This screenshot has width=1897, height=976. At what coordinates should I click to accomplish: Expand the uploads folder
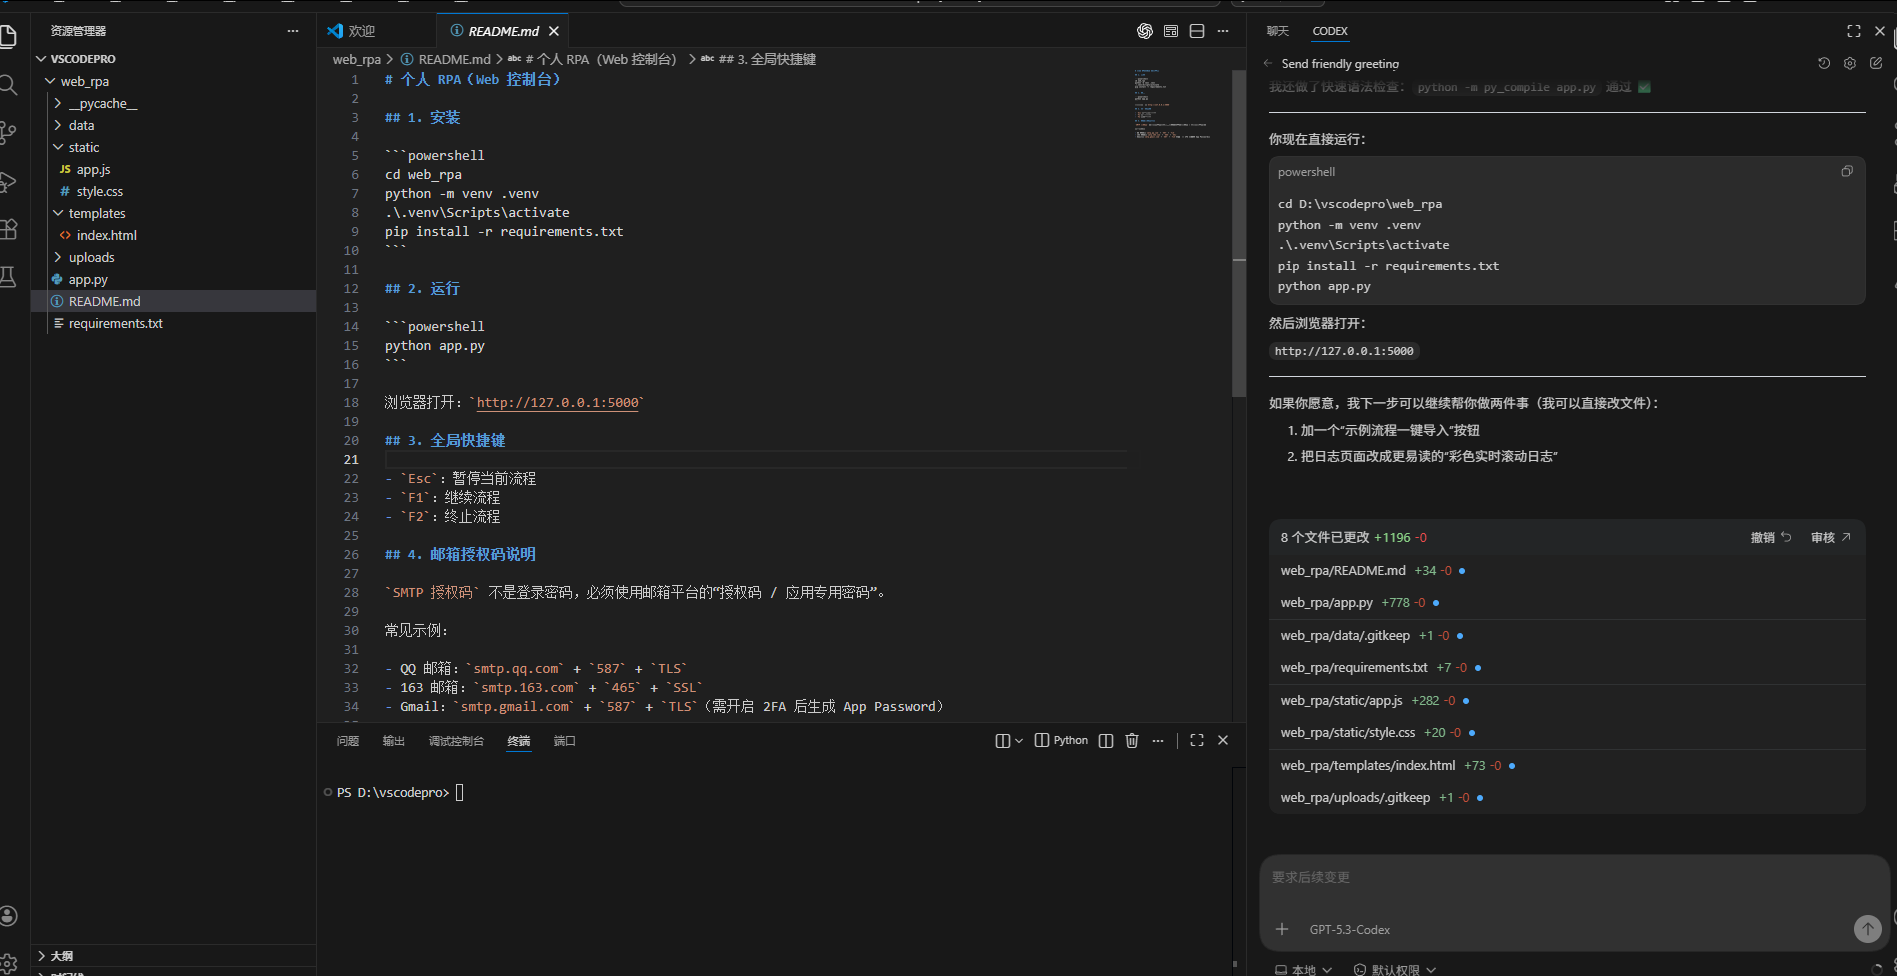[x=58, y=257]
